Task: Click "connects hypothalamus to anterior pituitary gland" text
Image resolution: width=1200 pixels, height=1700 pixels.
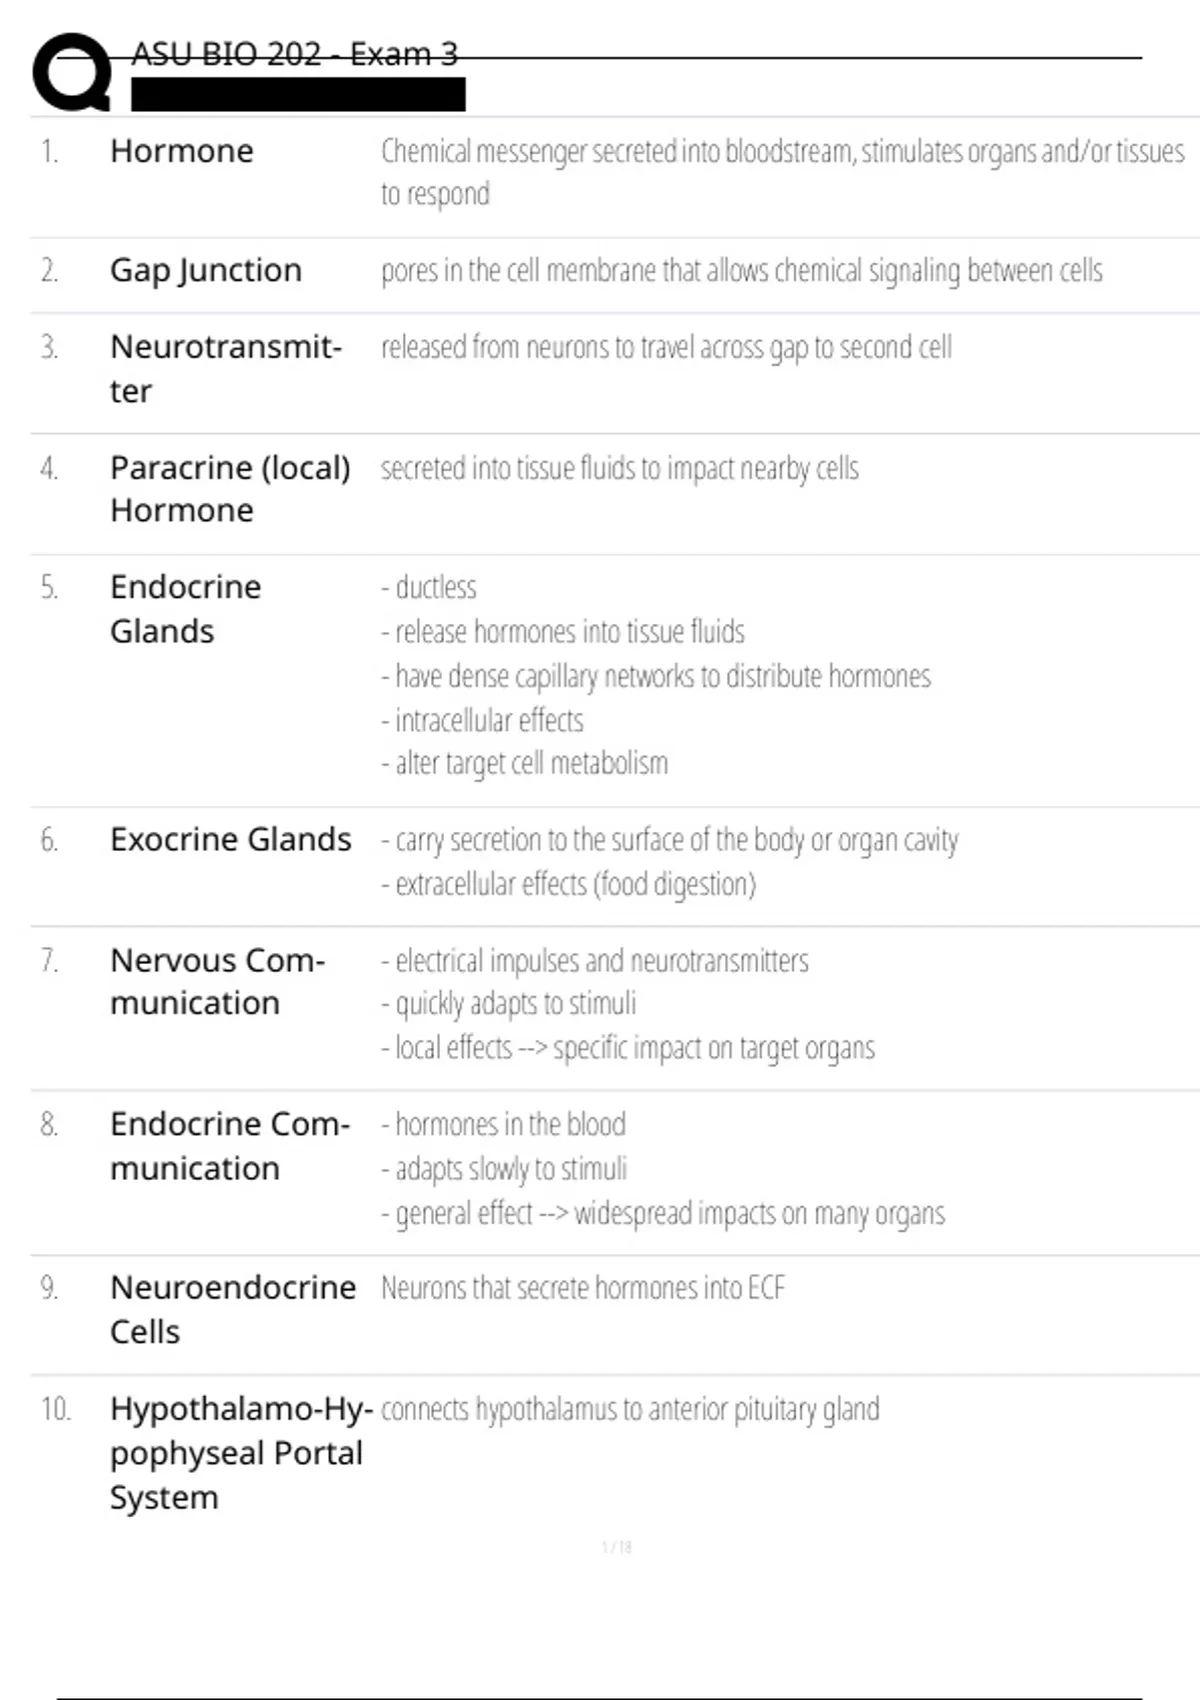Action: [630, 1409]
